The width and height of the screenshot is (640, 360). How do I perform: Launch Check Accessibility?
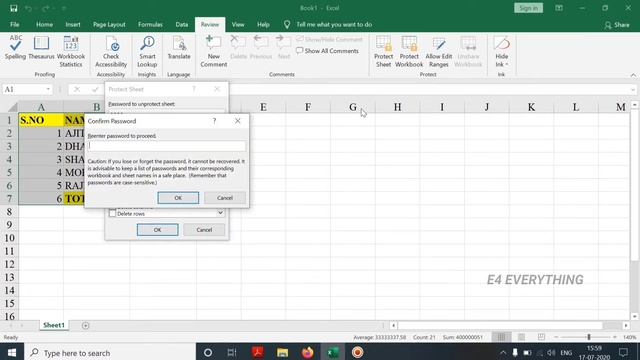point(111,51)
